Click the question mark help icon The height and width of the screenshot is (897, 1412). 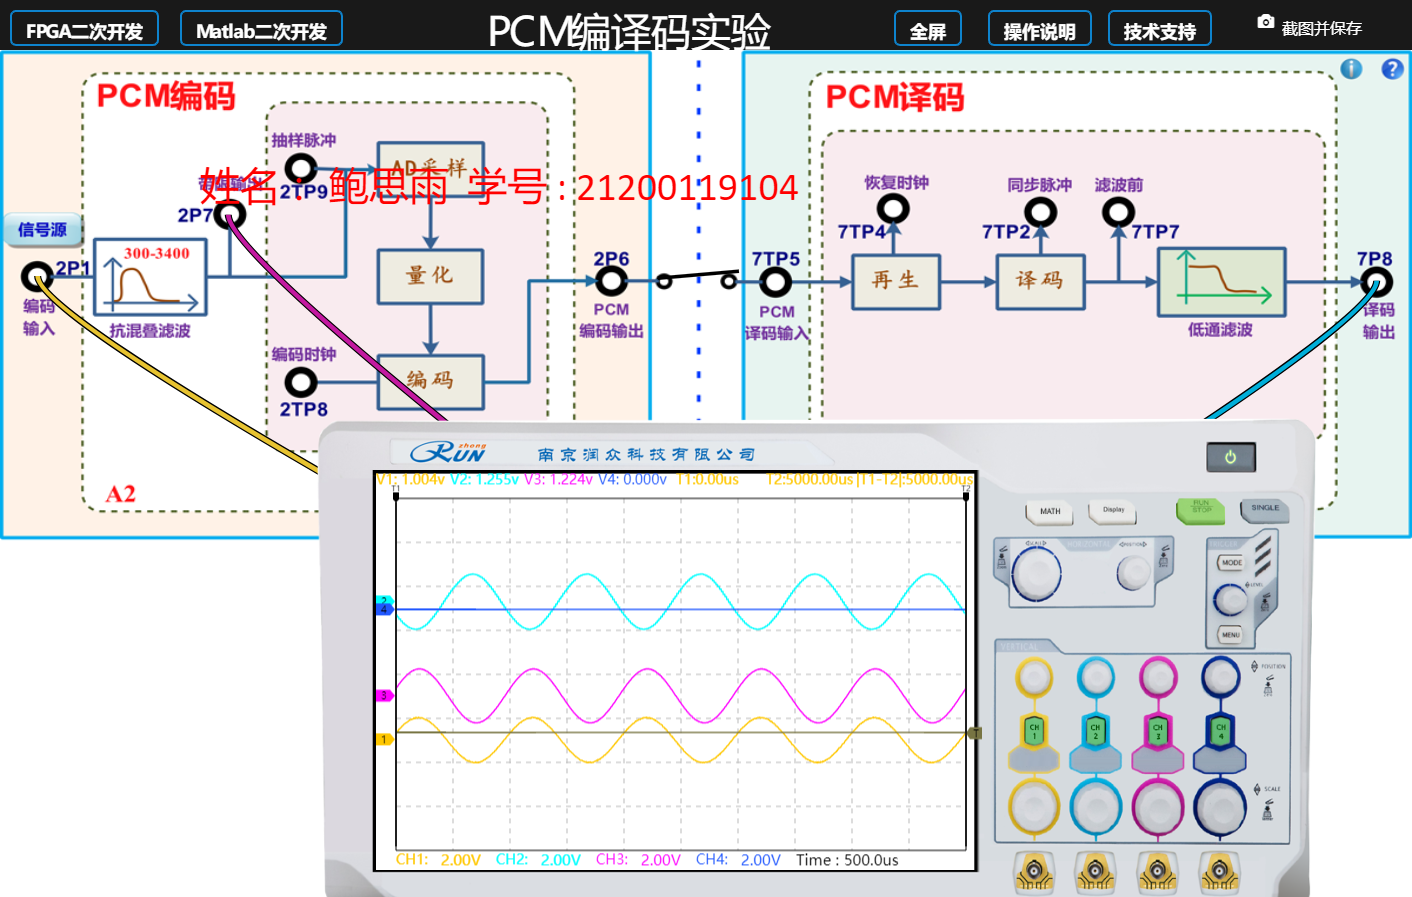click(x=1392, y=69)
